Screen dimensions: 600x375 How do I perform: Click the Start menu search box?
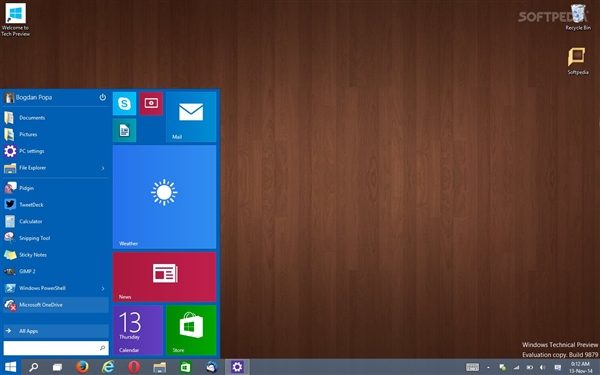coord(56,348)
